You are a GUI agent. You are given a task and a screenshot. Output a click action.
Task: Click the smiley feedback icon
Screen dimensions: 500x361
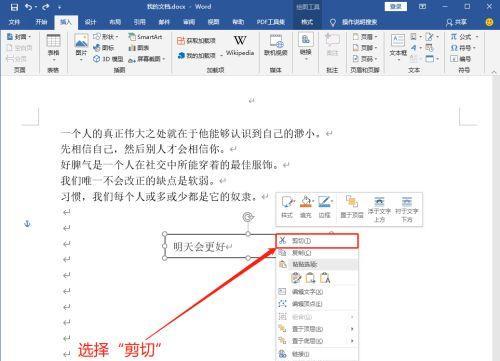tap(489, 22)
